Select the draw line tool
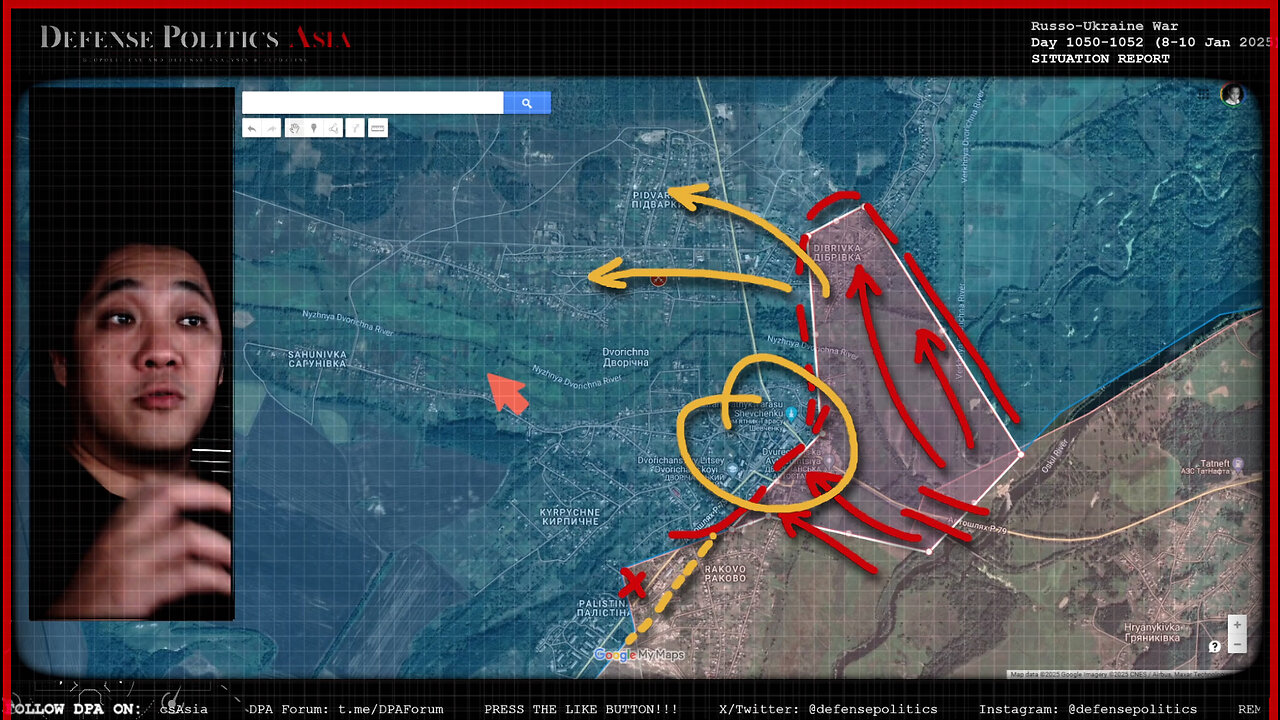Image resolution: width=1280 pixels, height=720 pixels. pos(333,128)
